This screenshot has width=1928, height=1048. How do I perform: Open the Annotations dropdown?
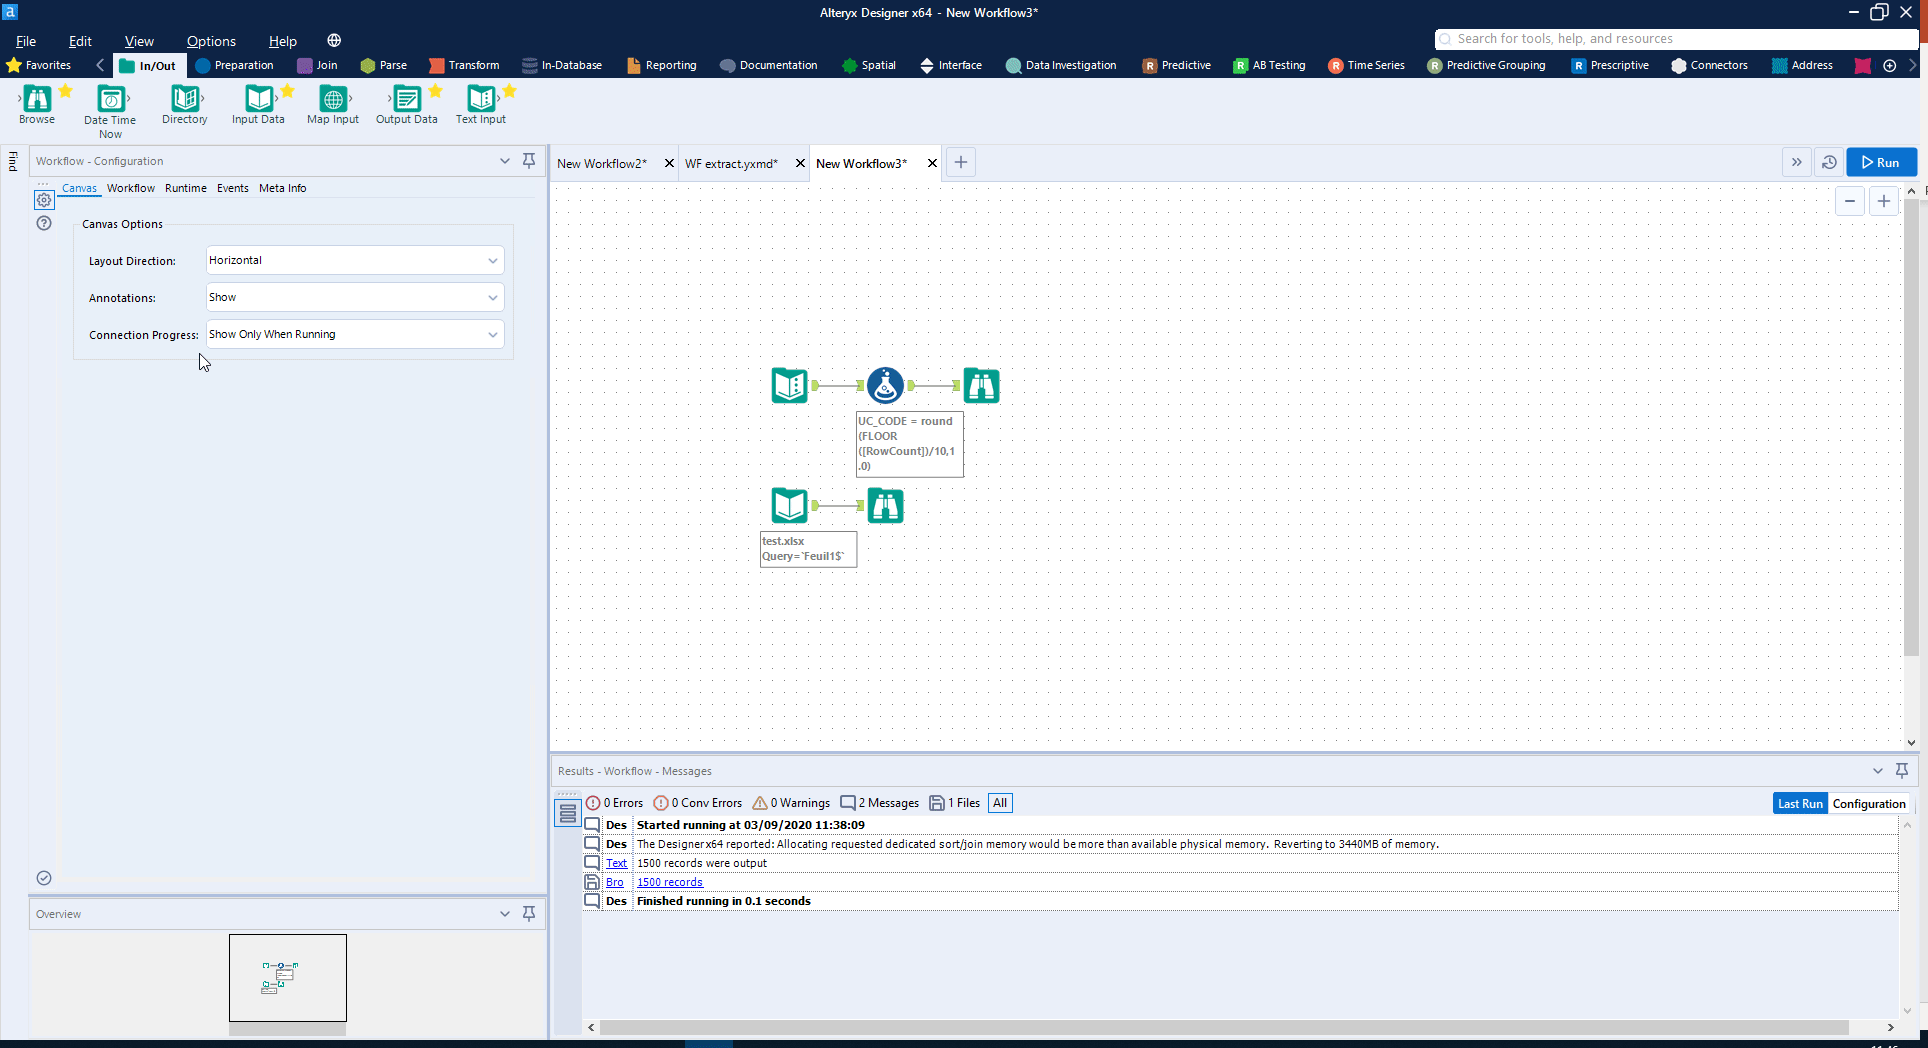(355, 297)
